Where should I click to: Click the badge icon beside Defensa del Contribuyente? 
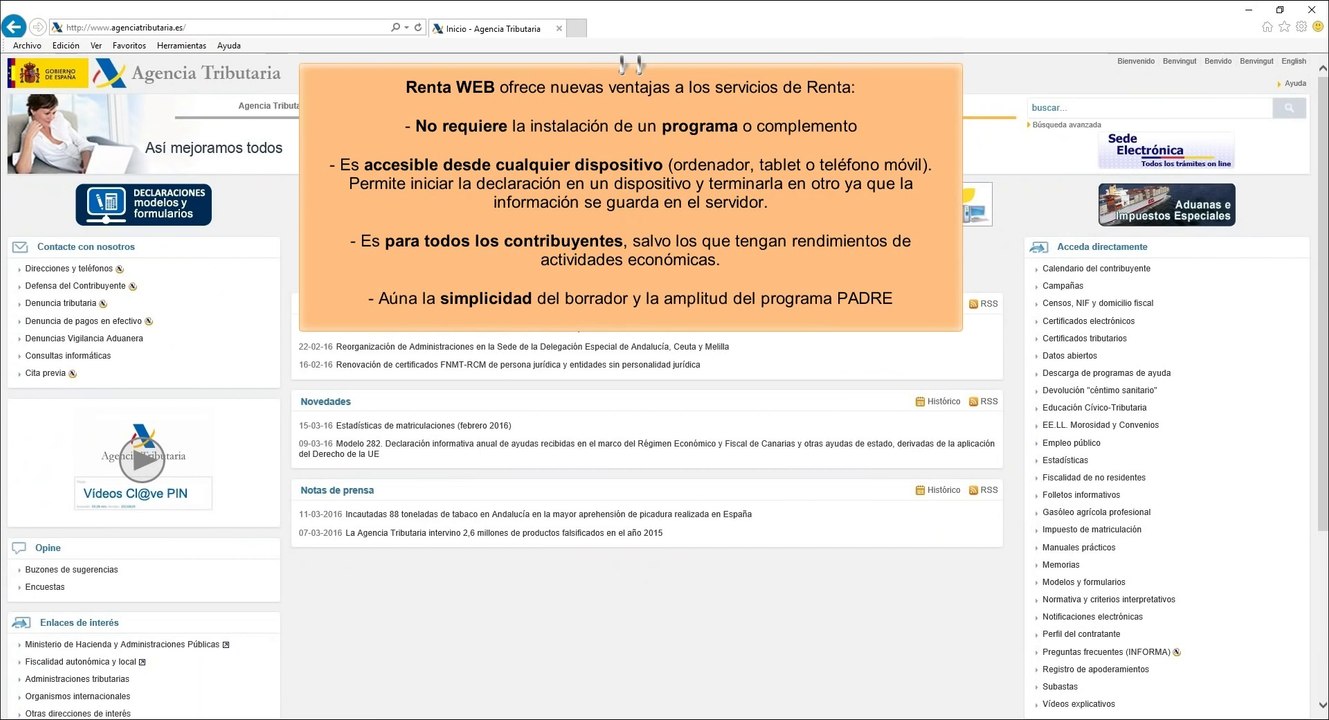[x=133, y=287]
